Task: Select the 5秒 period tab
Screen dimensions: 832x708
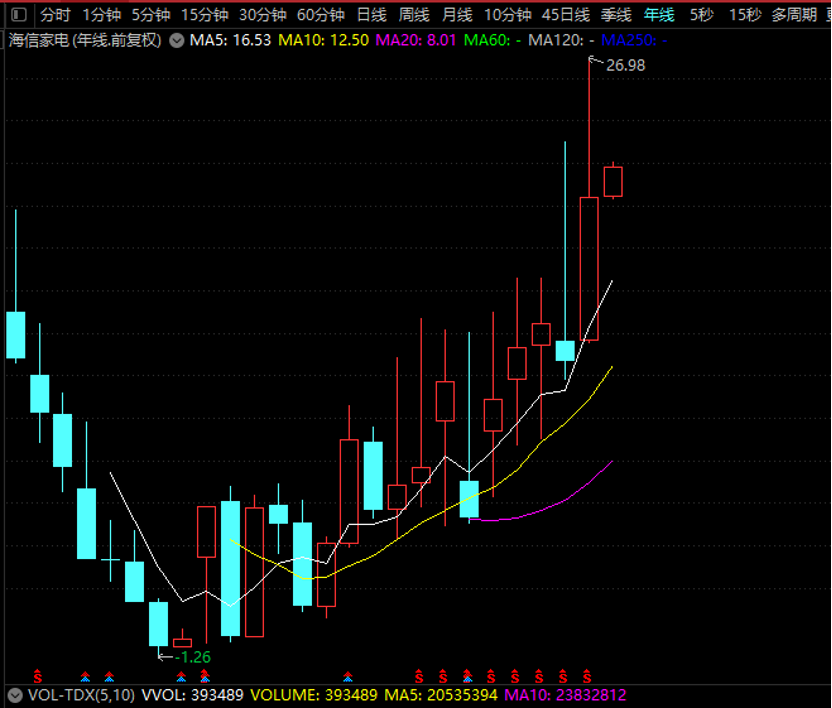Action: click(x=701, y=15)
